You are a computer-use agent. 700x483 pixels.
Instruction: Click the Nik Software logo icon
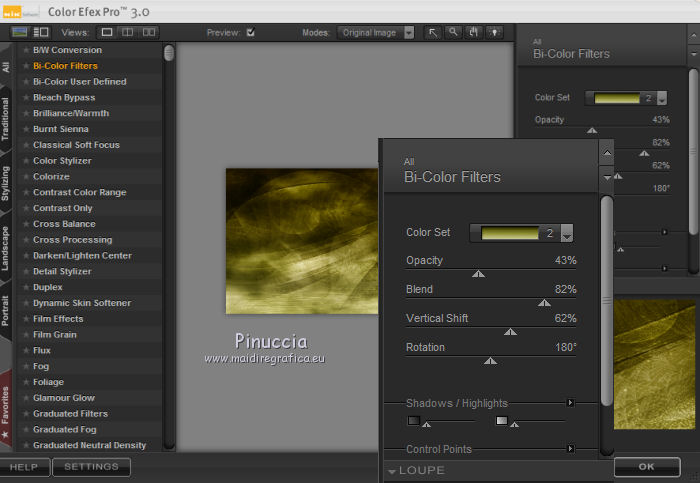coord(12,12)
